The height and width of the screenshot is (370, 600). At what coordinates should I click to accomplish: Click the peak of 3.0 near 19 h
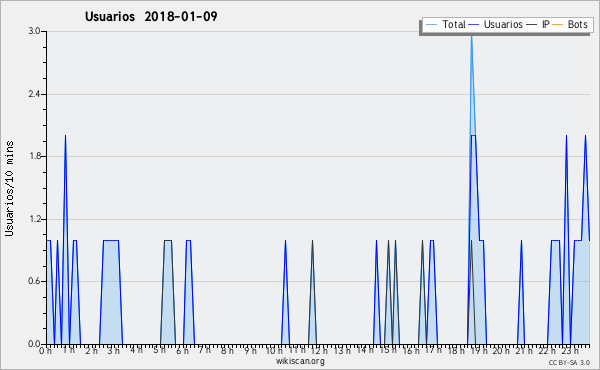(x=471, y=36)
